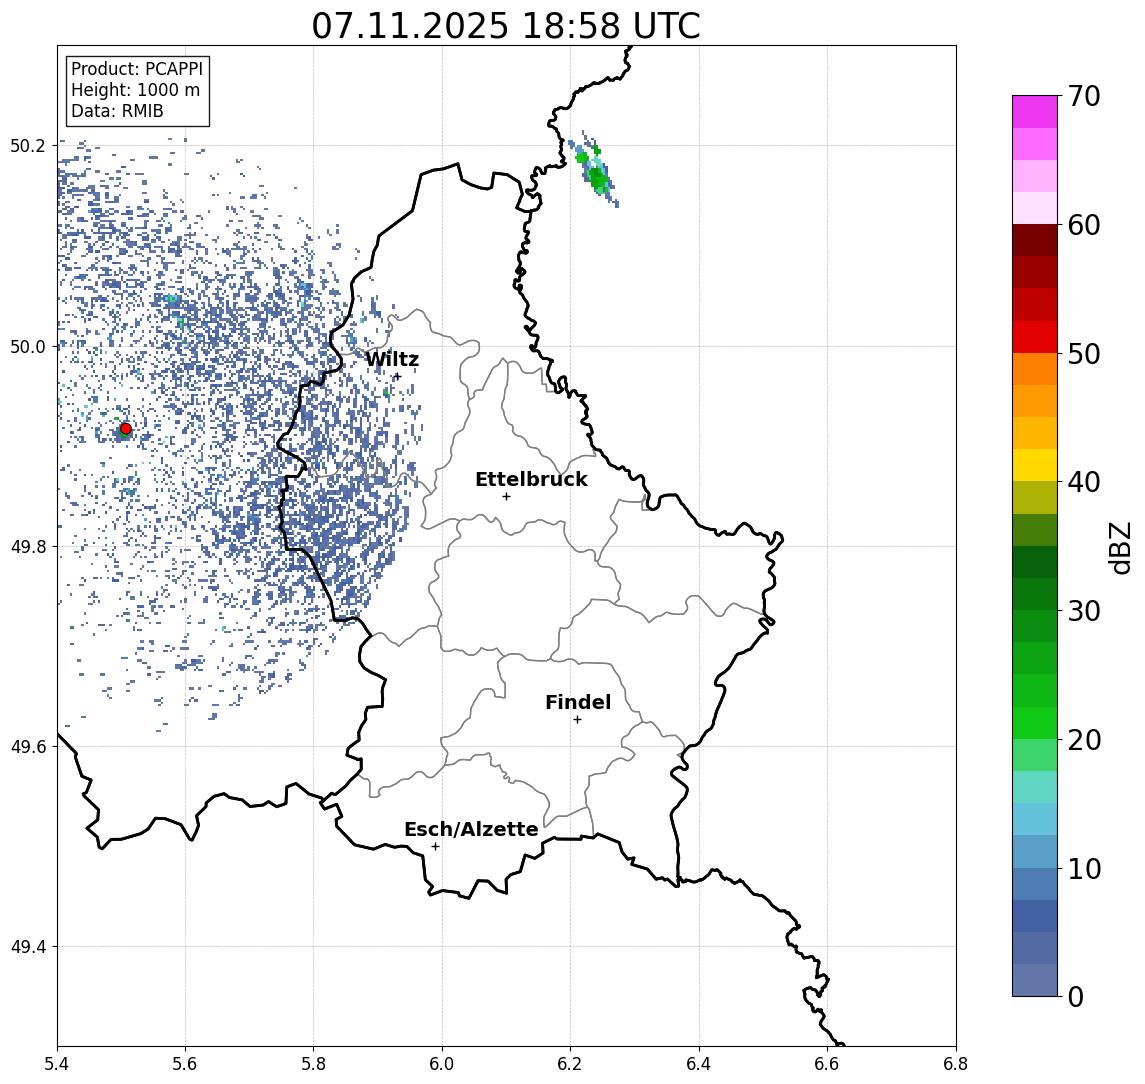Click the longitude axis label 6.8
The width and height of the screenshot is (1145, 1084).
[956, 1064]
